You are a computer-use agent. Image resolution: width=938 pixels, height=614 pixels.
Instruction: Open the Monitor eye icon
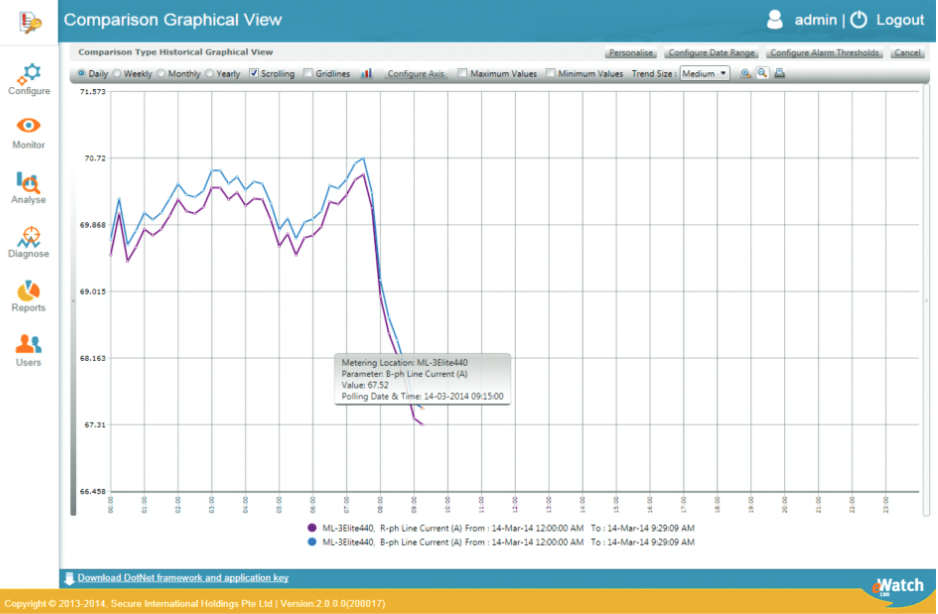coord(29,132)
